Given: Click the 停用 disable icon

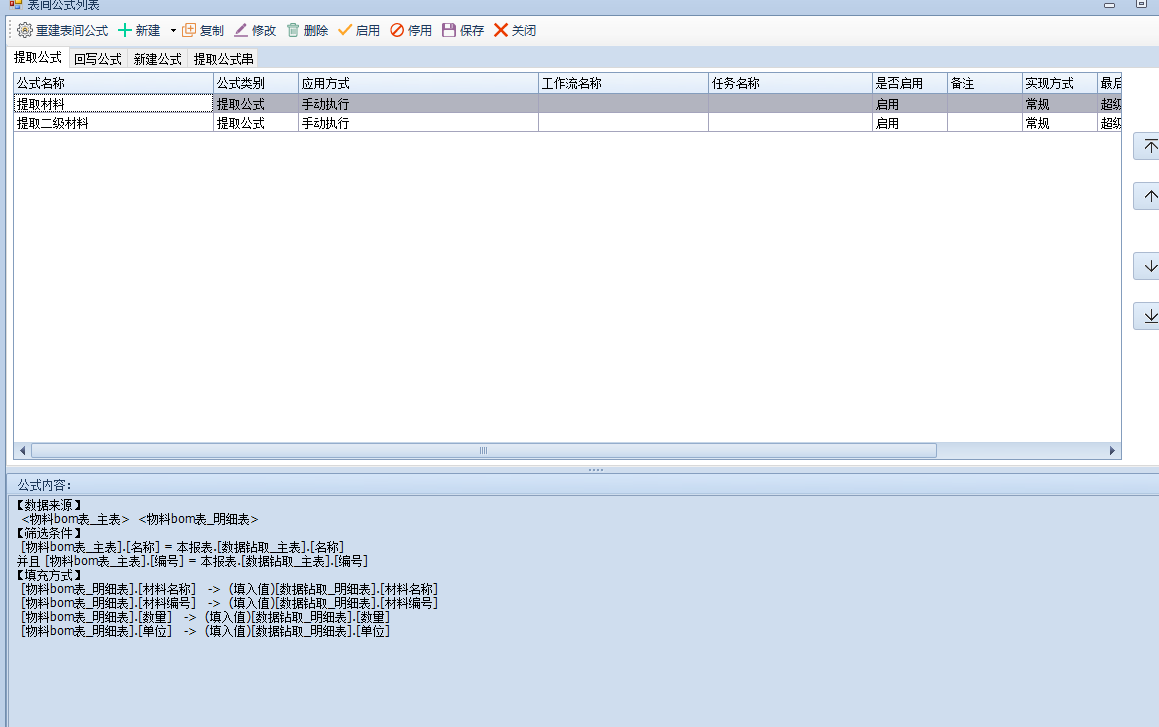Looking at the screenshot, I should tap(397, 31).
